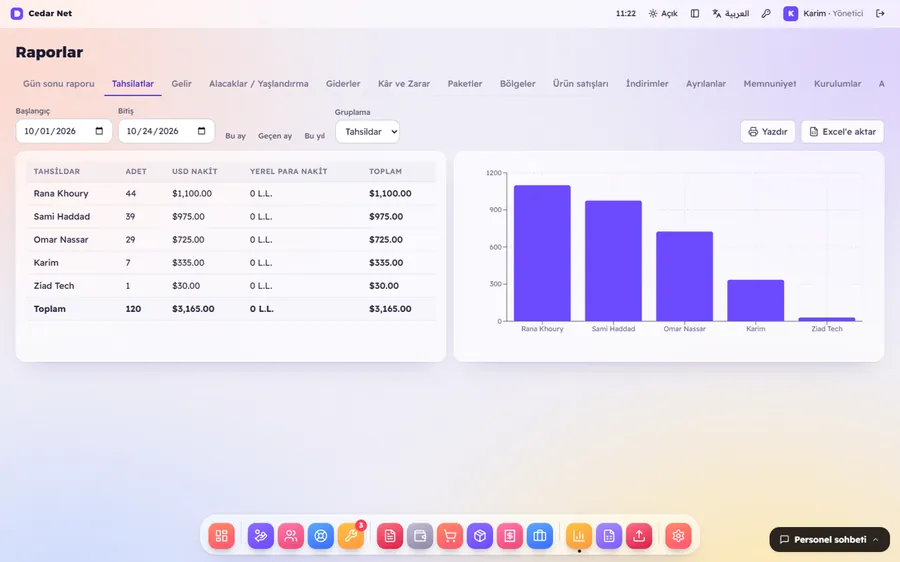Open the gray wallet icon in dock
This screenshot has width=900, height=562.
click(420, 536)
